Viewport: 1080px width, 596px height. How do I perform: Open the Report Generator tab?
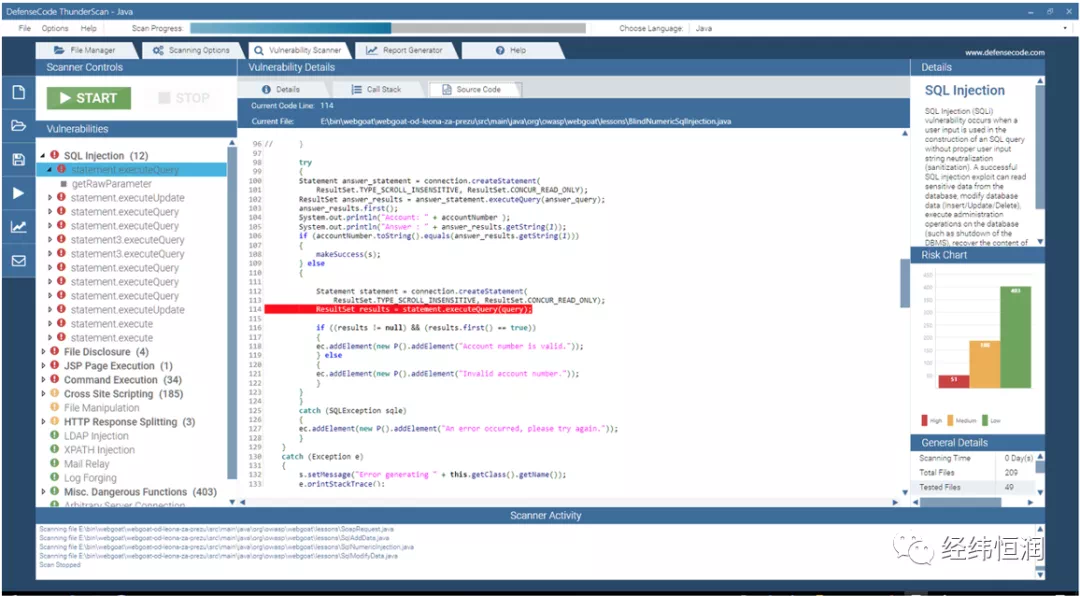pyautogui.click(x=405, y=50)
